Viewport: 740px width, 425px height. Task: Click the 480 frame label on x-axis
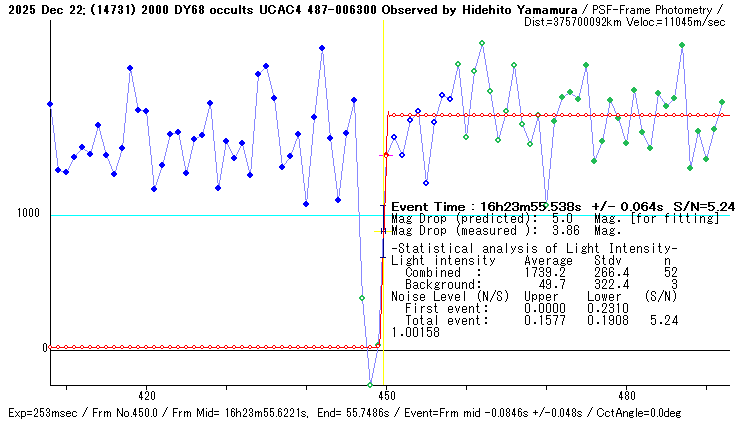(x=627, y=394)
